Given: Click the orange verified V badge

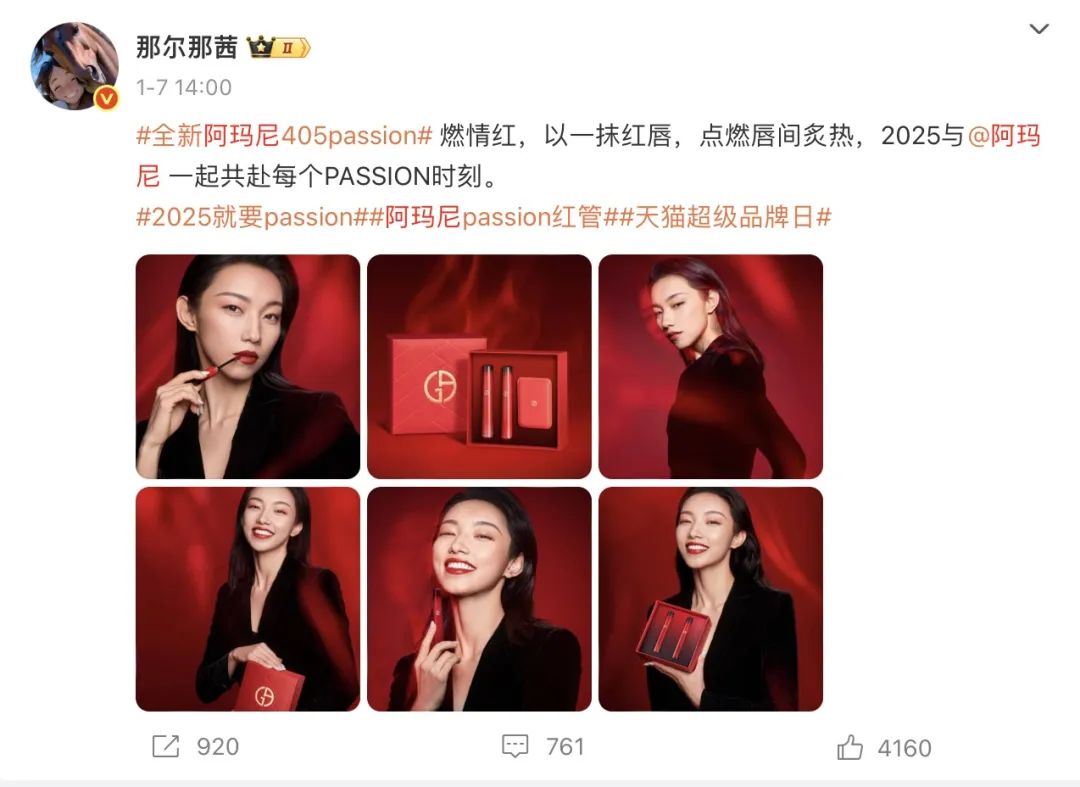Looking at the screenshot, I should (x=107, y=98).
